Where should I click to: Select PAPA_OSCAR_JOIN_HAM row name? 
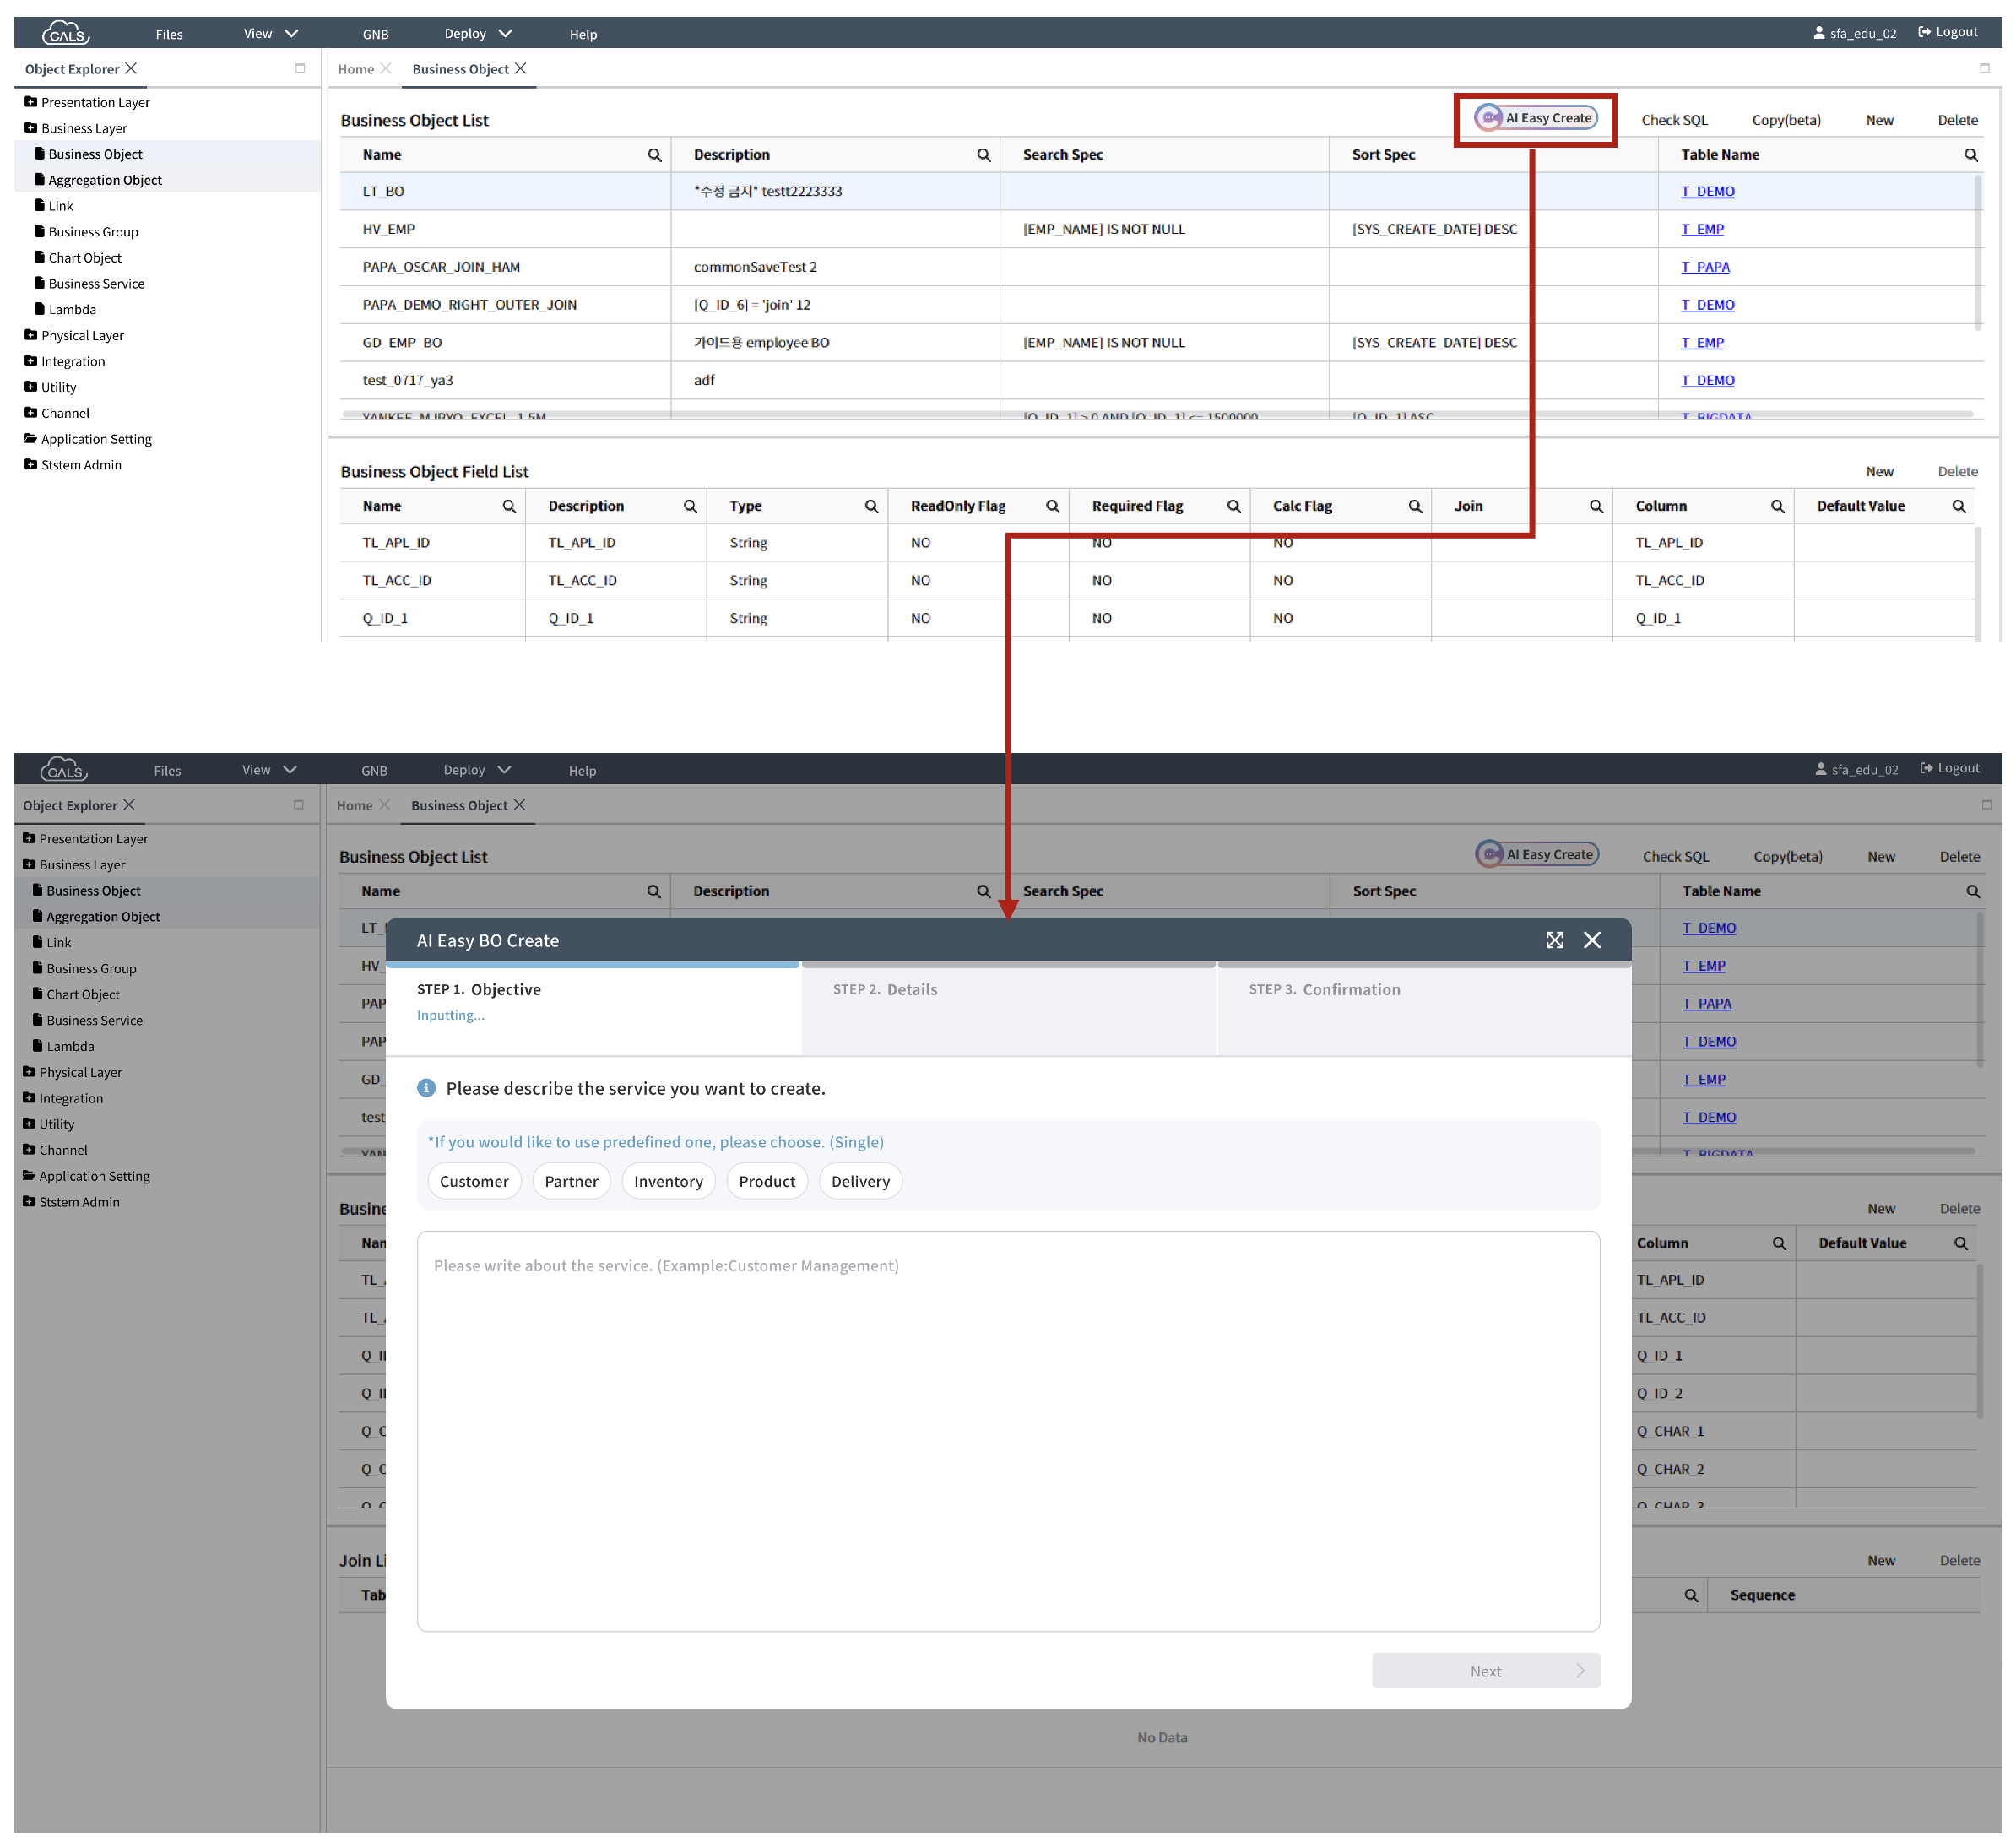[441, 267]
